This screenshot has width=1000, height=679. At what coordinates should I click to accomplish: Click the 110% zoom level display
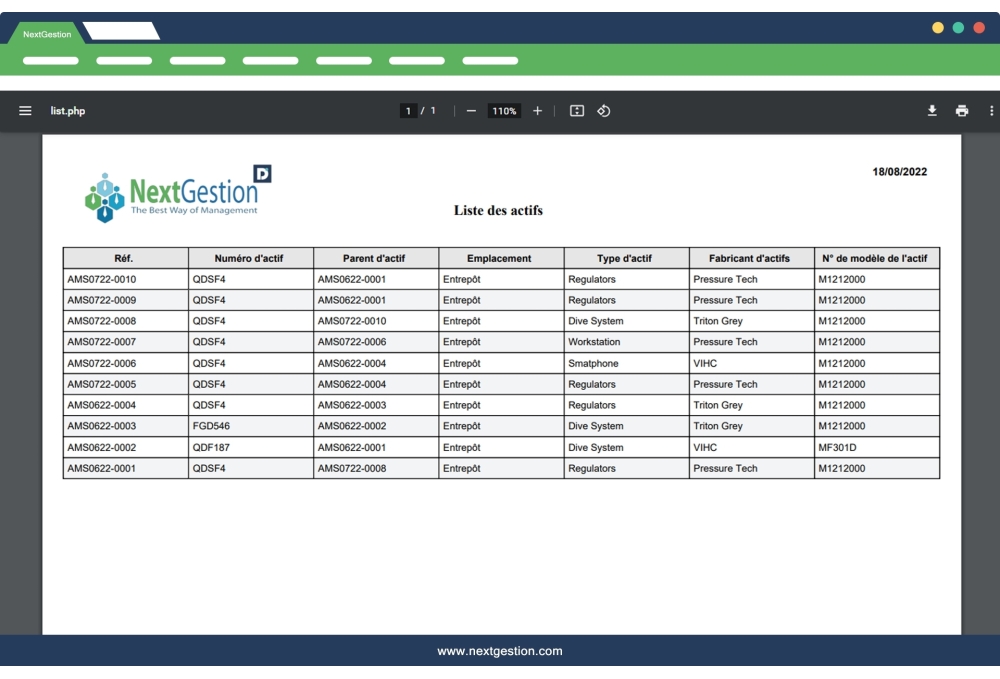[503, 111]
